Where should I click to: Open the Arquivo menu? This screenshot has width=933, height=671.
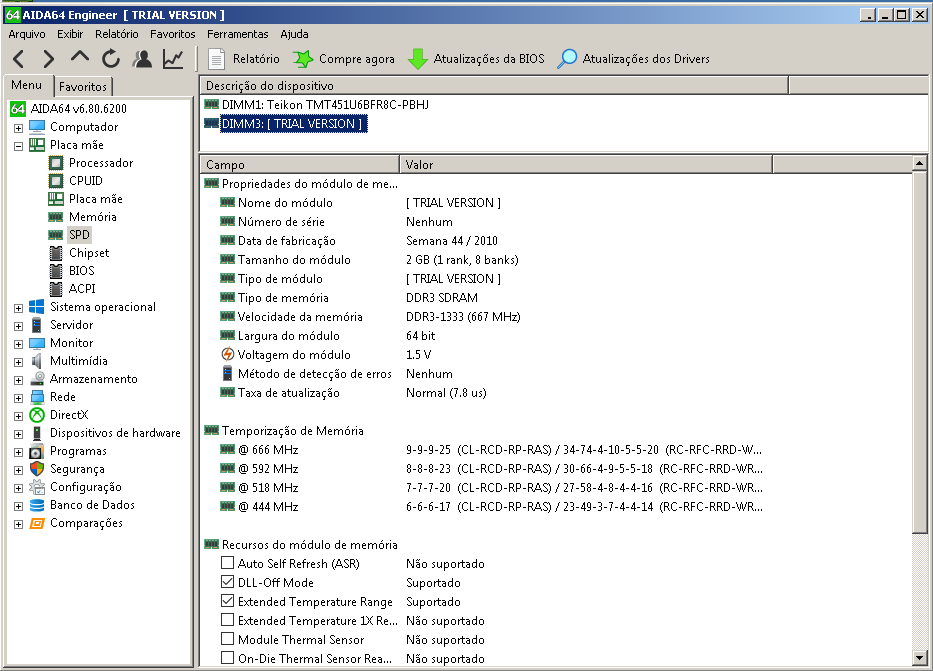coord(27,34)
